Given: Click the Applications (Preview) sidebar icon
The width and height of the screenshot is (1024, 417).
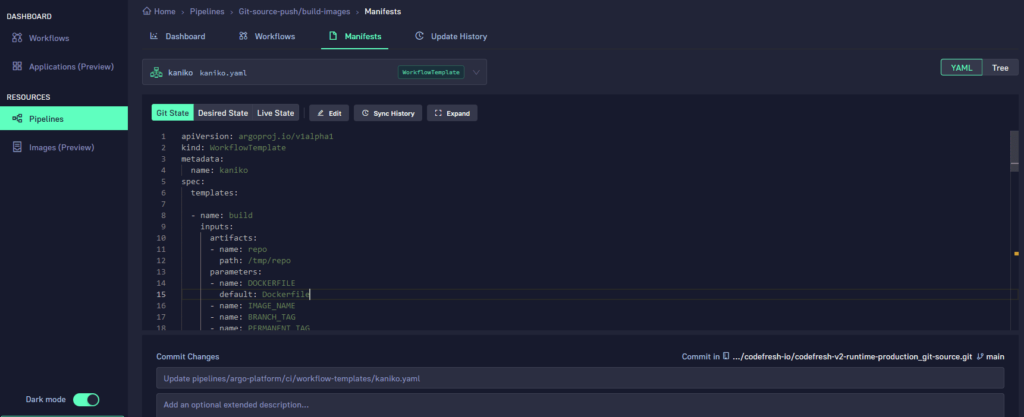Looking at the screenshot, I should 17,66.
